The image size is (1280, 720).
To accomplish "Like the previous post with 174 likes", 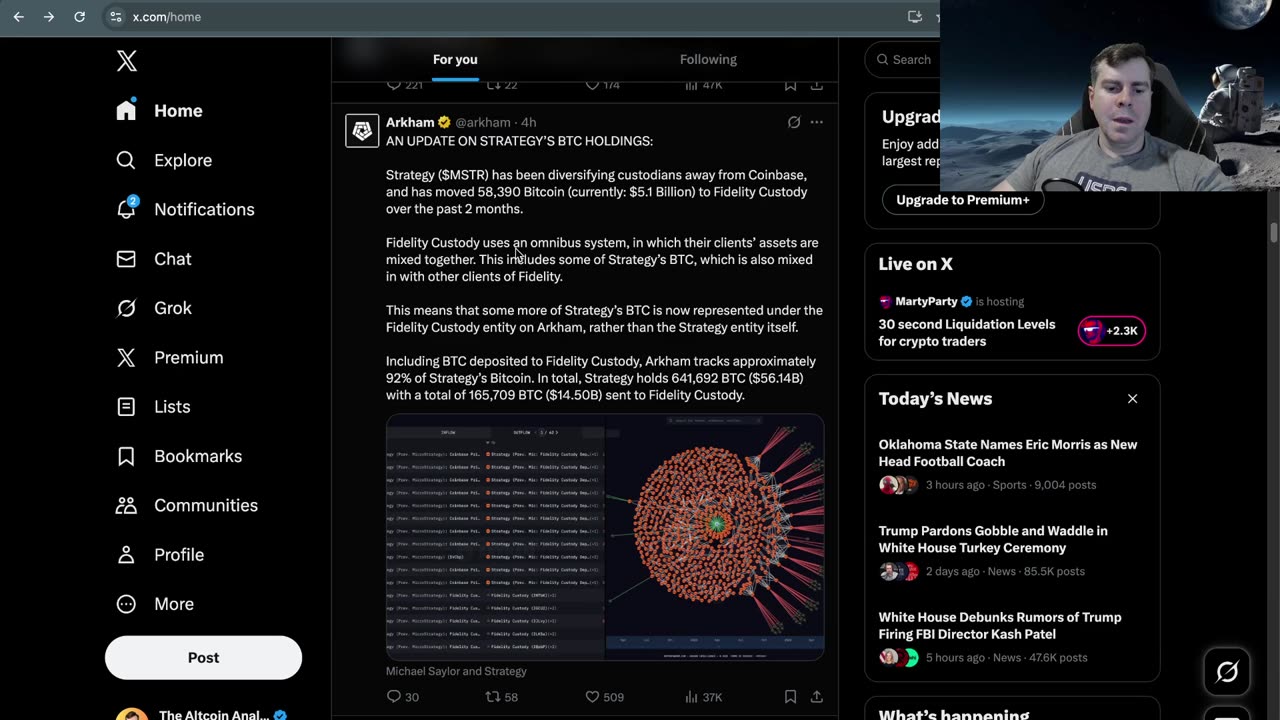I will 603,86.
